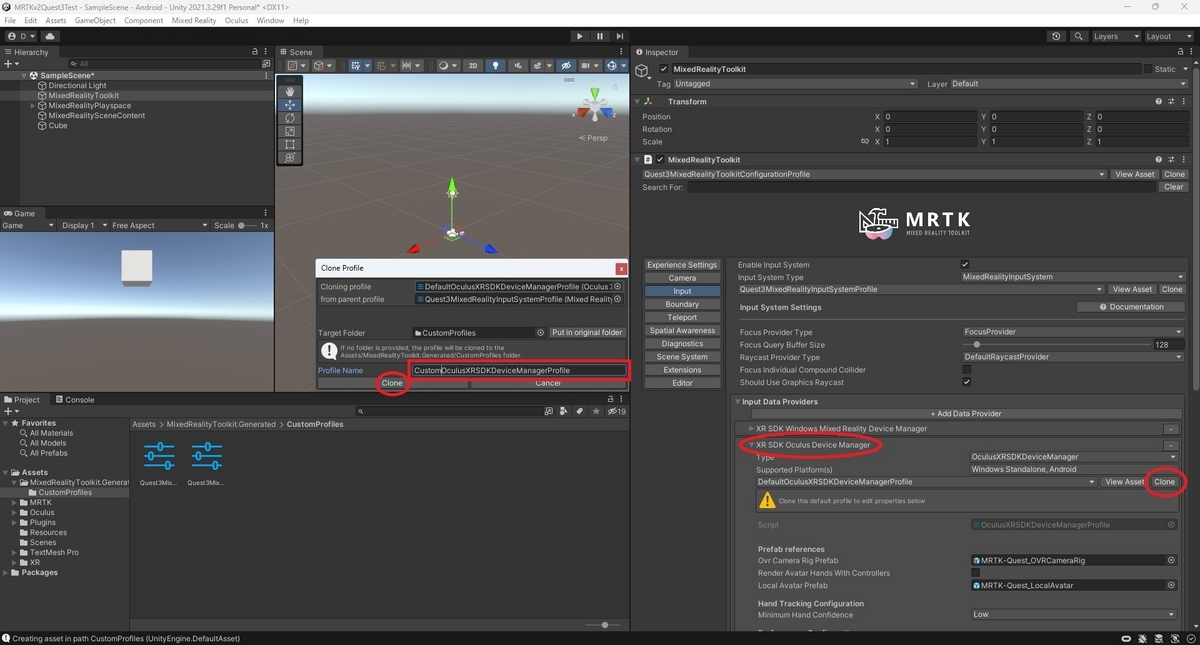Toggle 2D view mode in Scene
Image resolution: width=1200 pixels, height=645 pixels.
pos(473,65)
